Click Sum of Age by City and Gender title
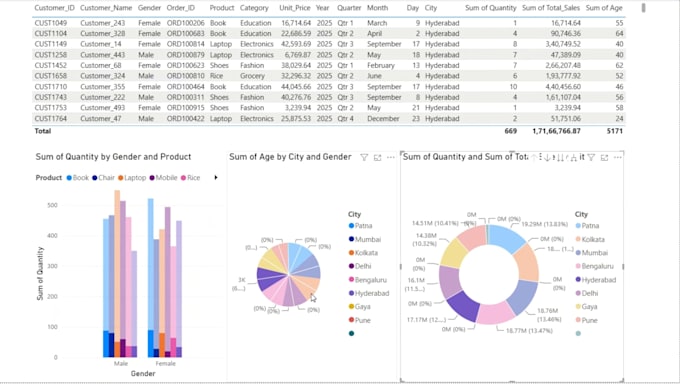This screenshot has height=384, width=680. pyautogui.click(x=290, y=157)
